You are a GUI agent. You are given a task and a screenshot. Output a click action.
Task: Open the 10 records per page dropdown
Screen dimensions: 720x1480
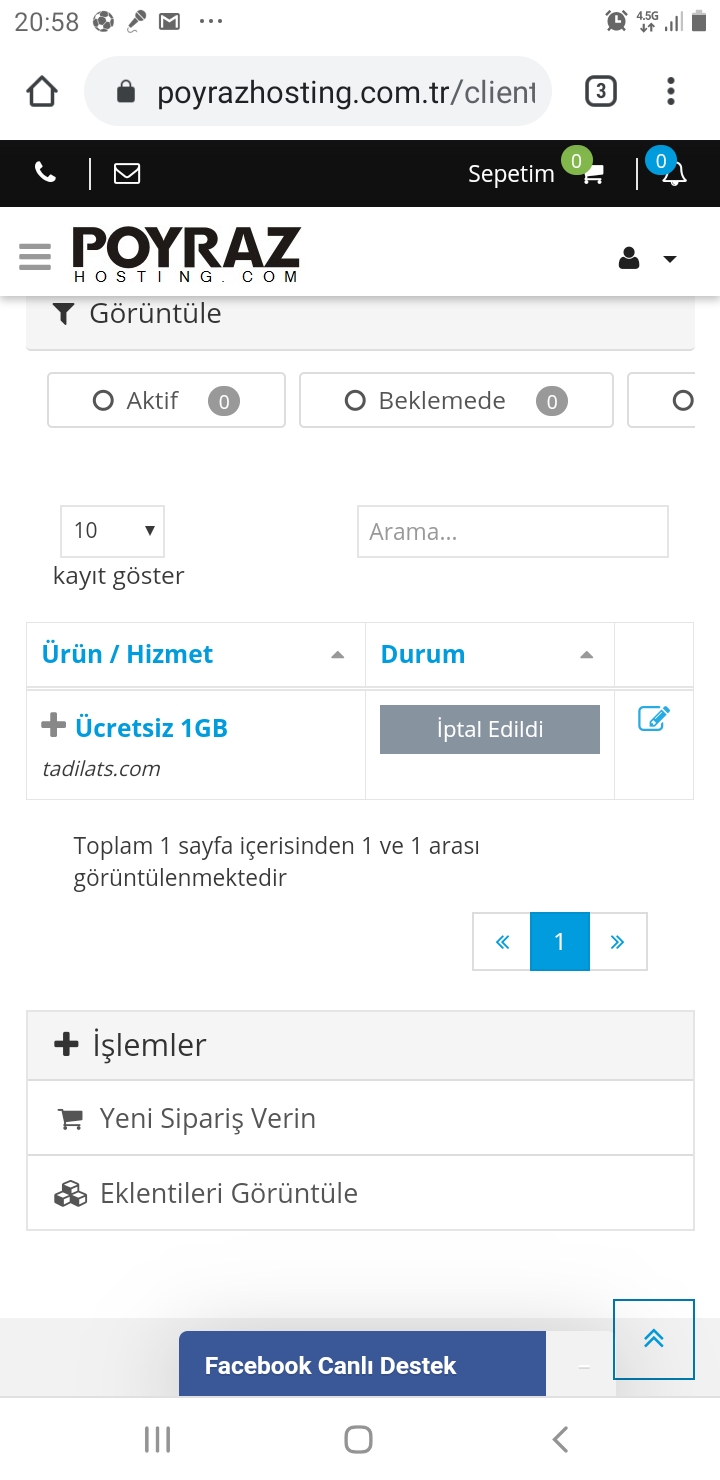[112, 531]
